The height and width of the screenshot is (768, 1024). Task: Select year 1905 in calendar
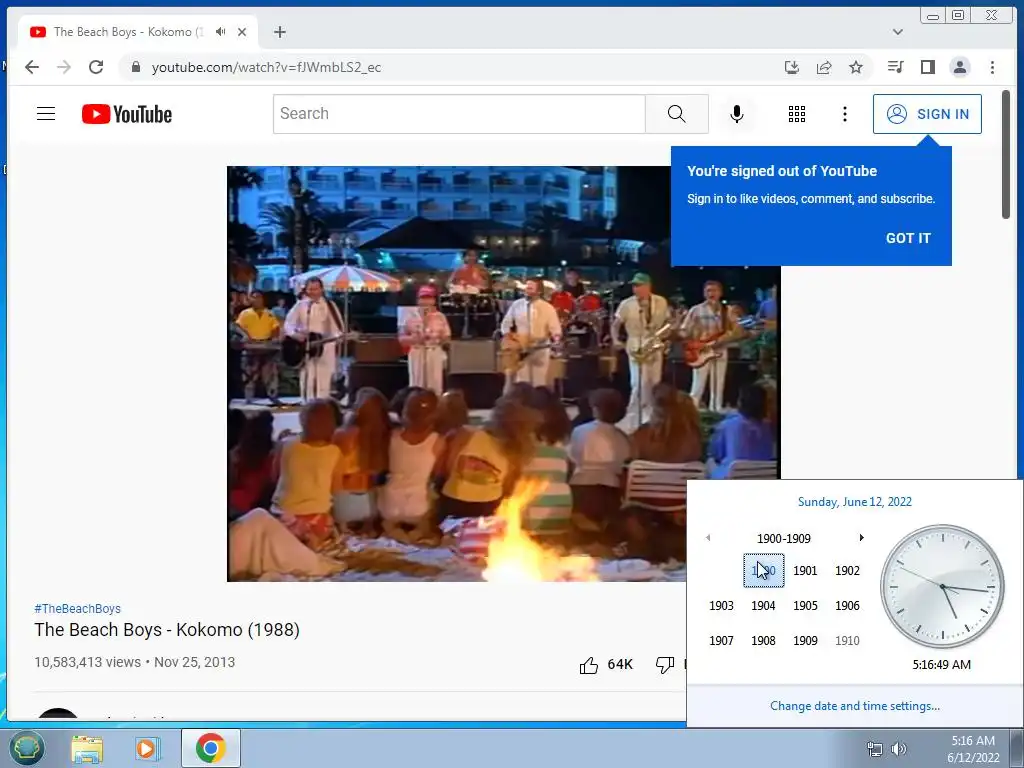click(x=805, y=605)
